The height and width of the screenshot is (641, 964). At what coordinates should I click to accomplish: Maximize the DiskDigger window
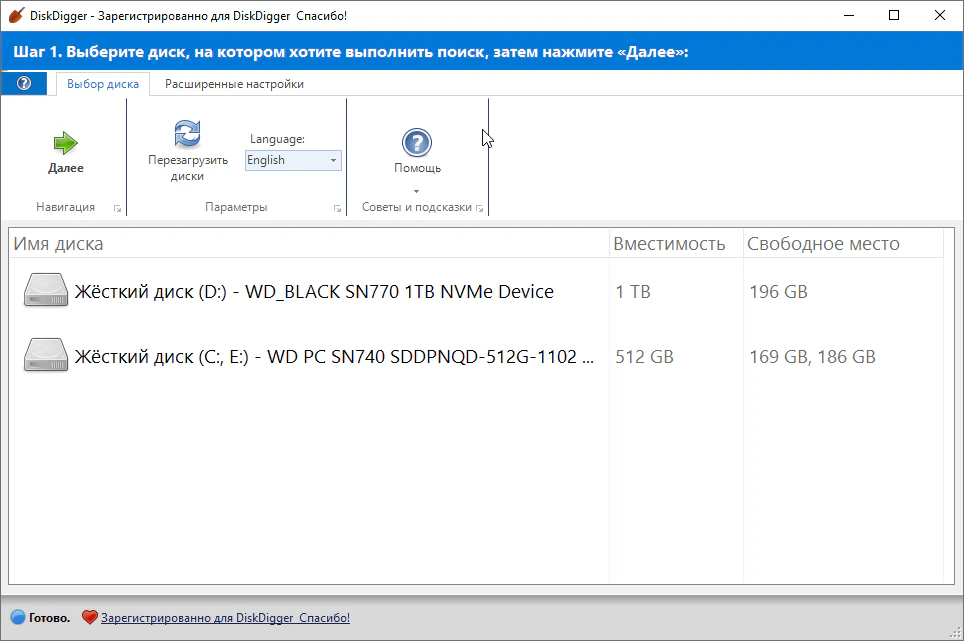pyautogui.click(x=894, y=15)
